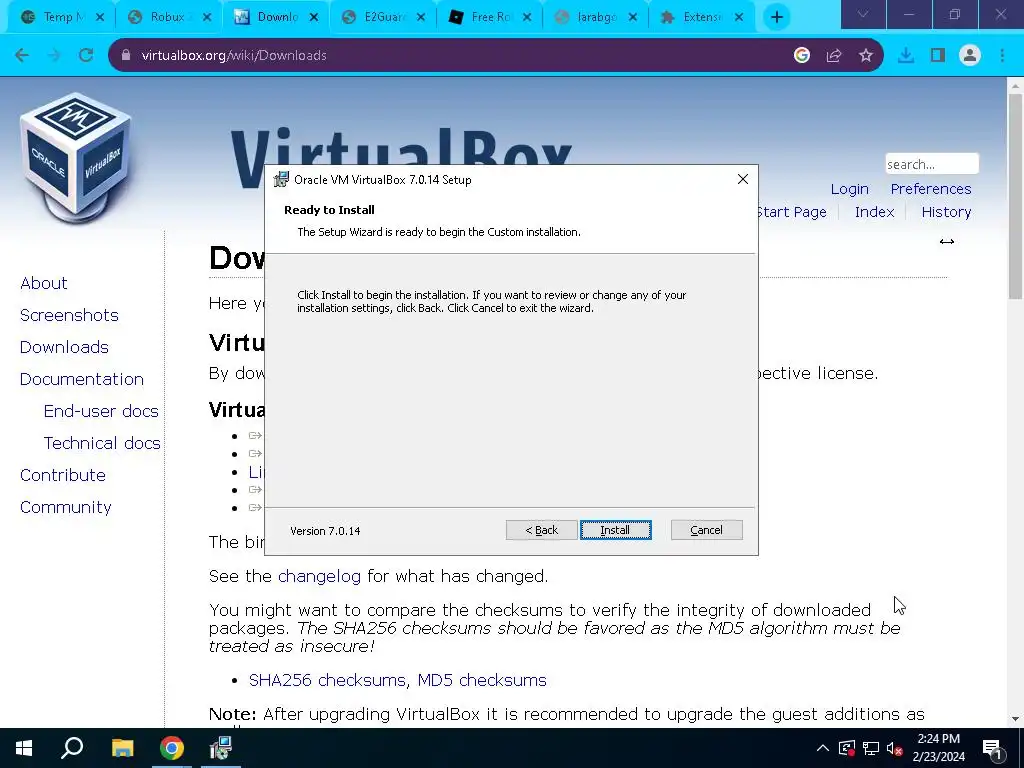Viewport: 1024px width, 768px height.
Task: Open End-user docs link
Action: tap(101, 411)
